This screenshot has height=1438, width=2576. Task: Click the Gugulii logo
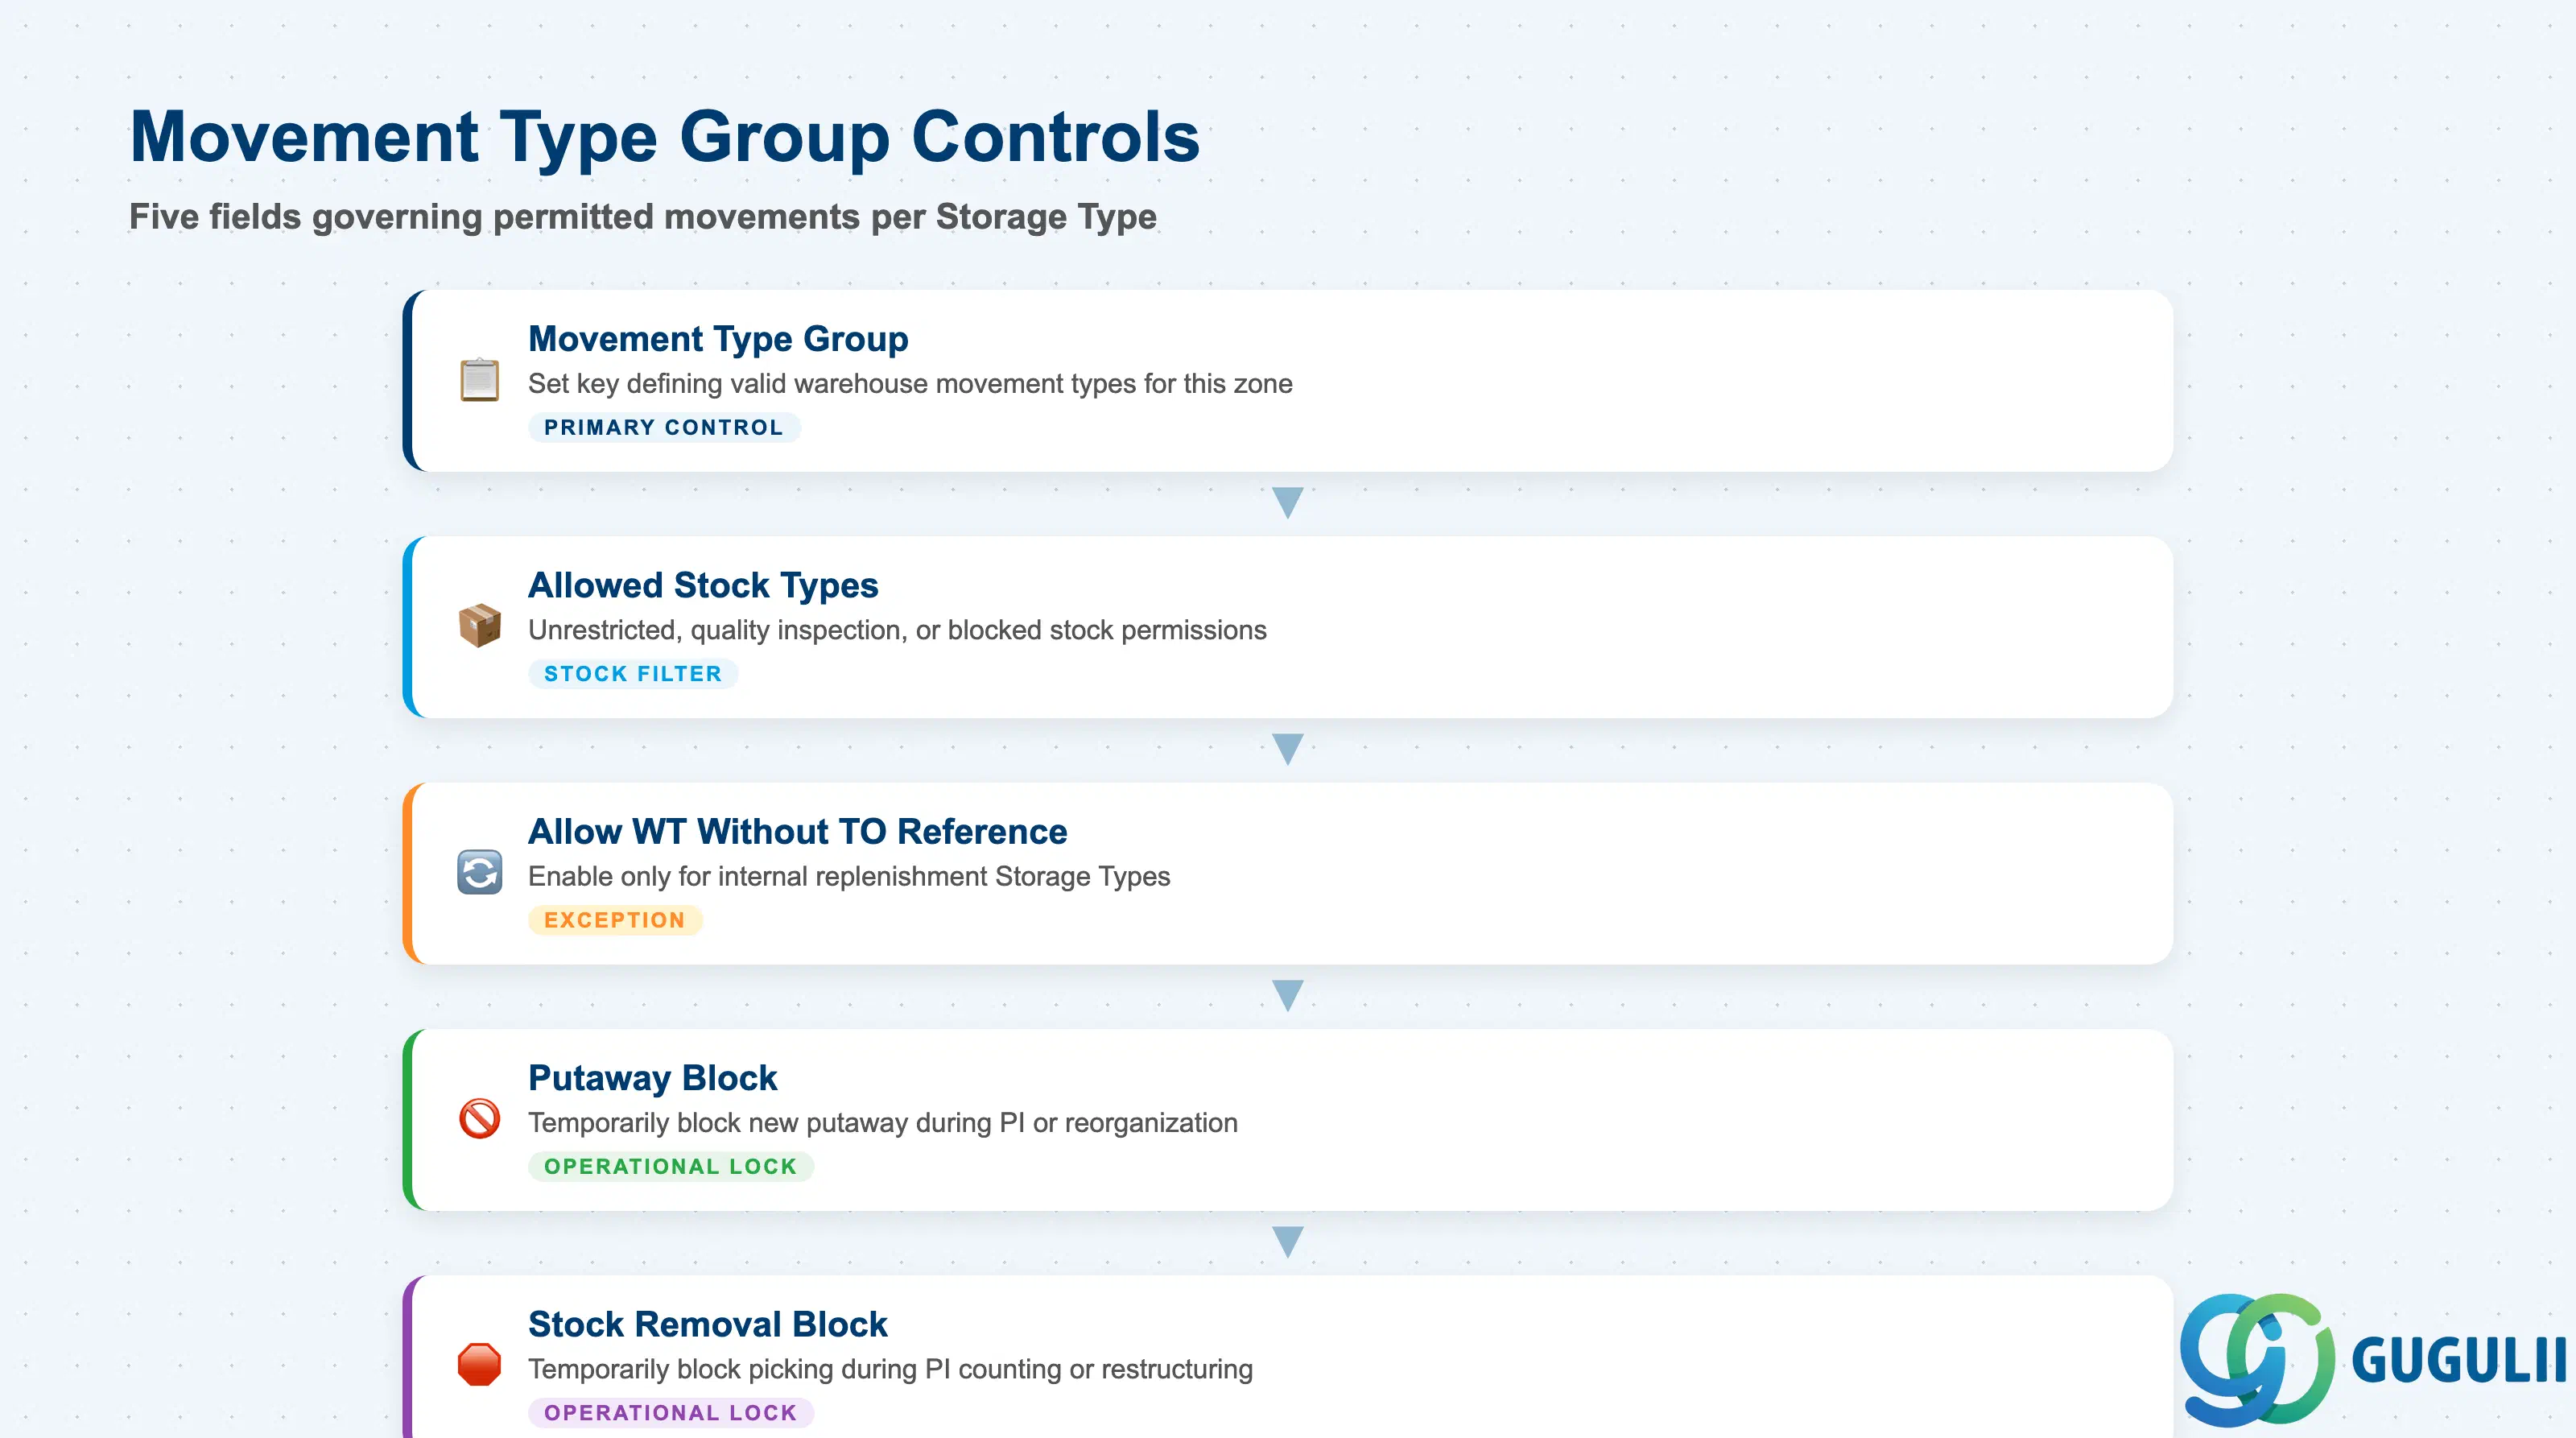(2373, 1360)
